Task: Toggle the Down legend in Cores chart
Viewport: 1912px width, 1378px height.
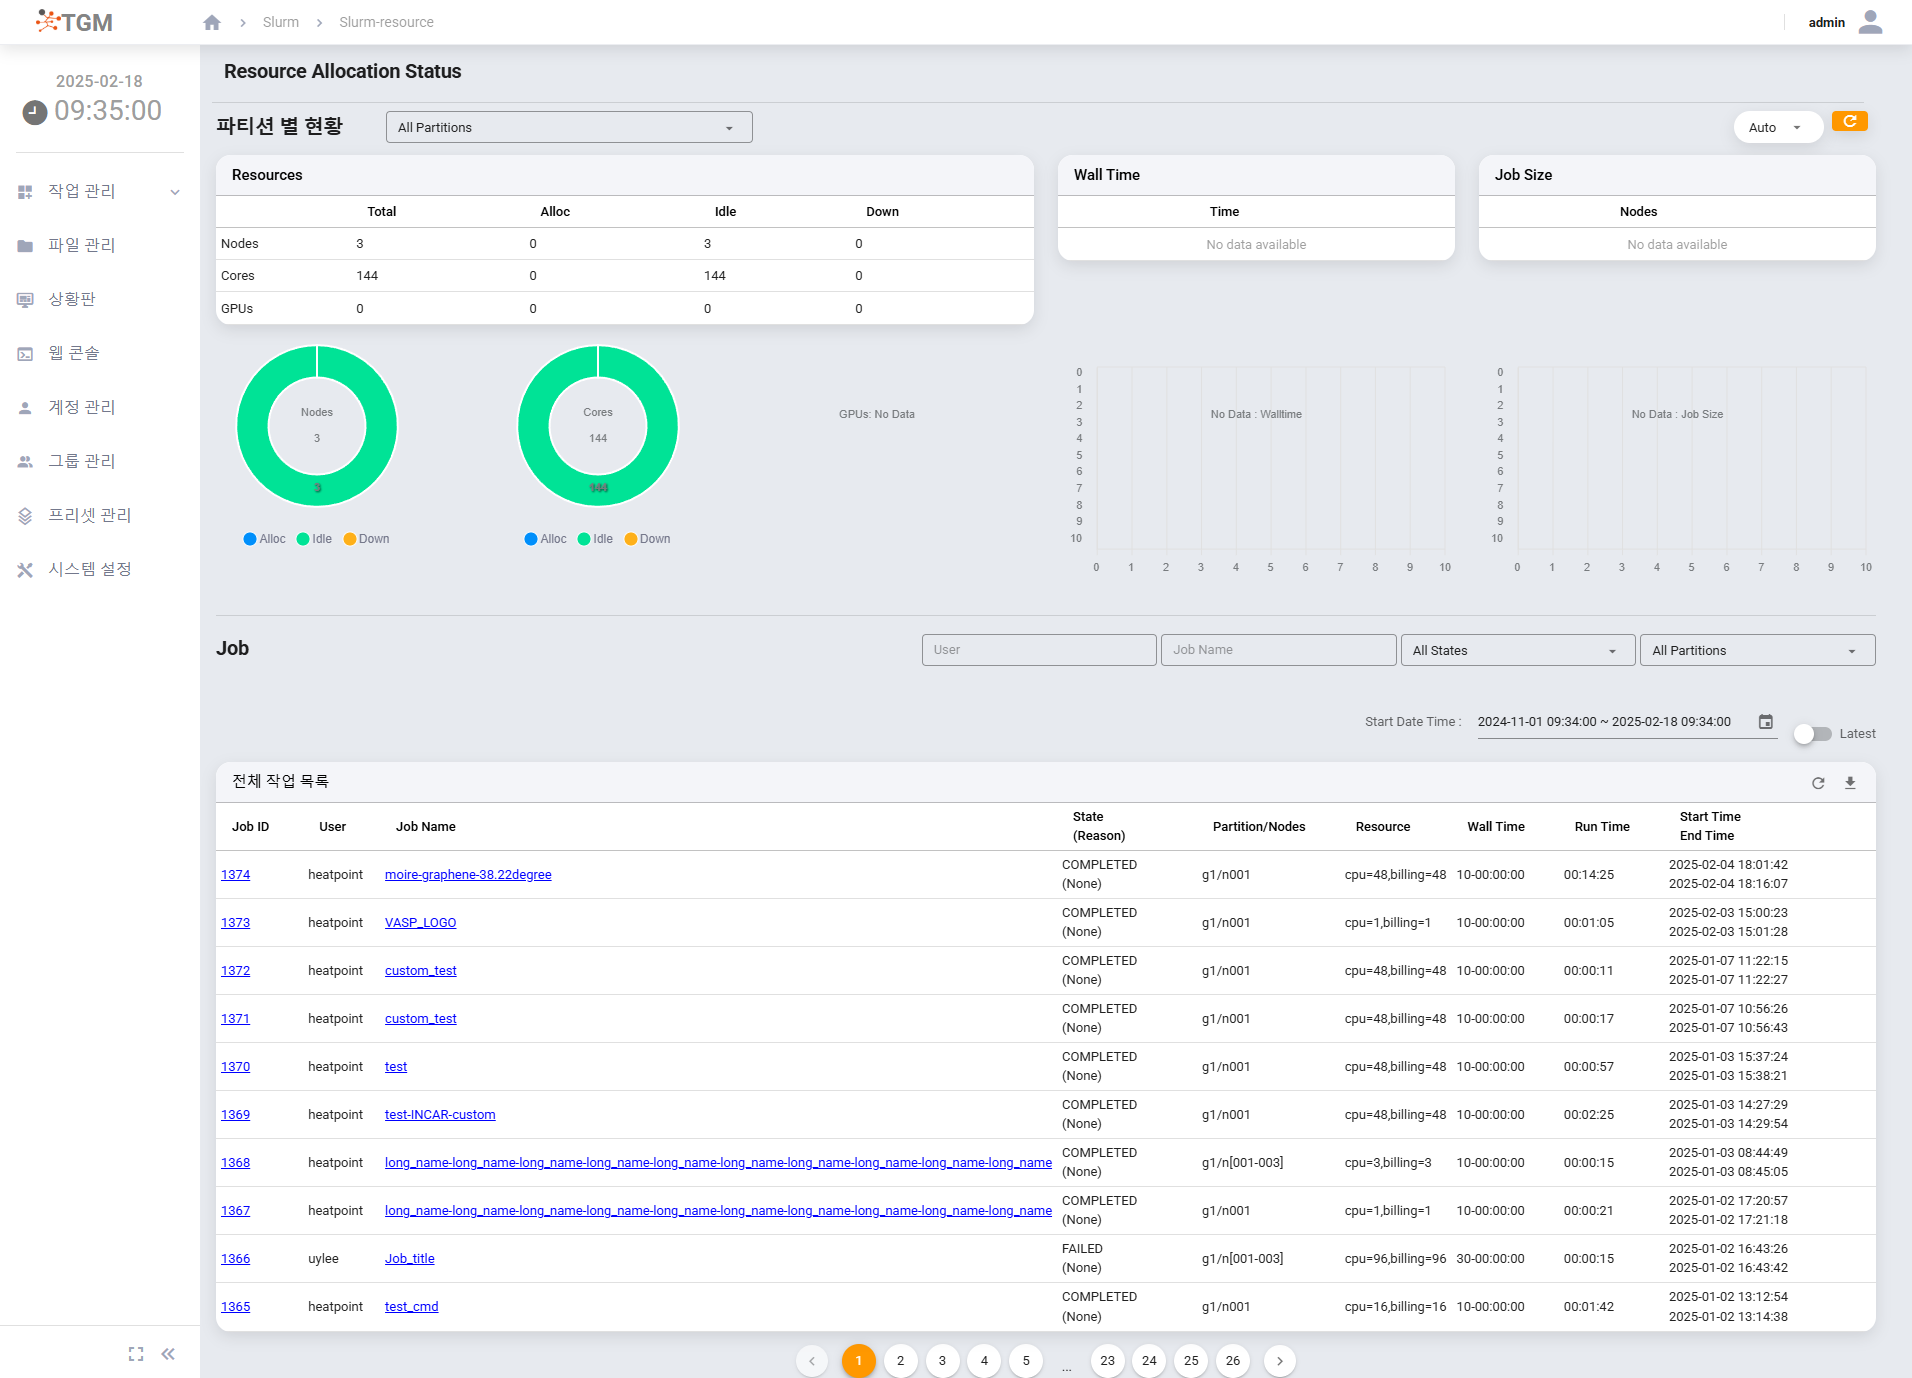Action: click(x=647, y=539)
